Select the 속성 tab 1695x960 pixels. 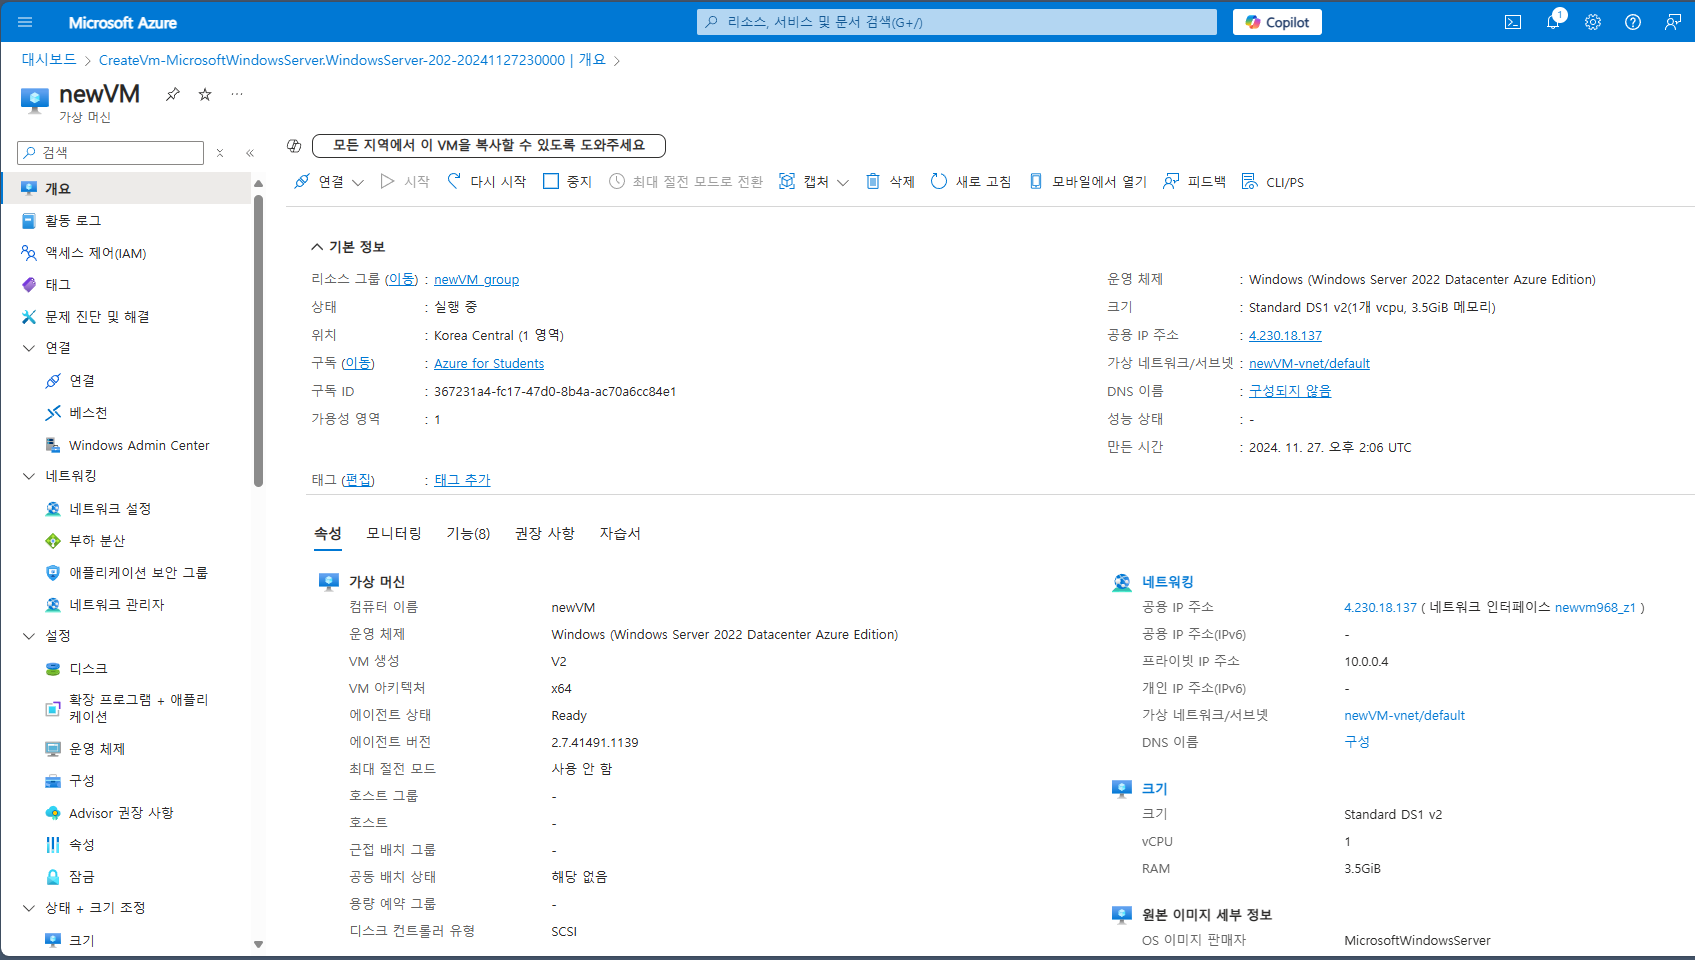(328, 533)
